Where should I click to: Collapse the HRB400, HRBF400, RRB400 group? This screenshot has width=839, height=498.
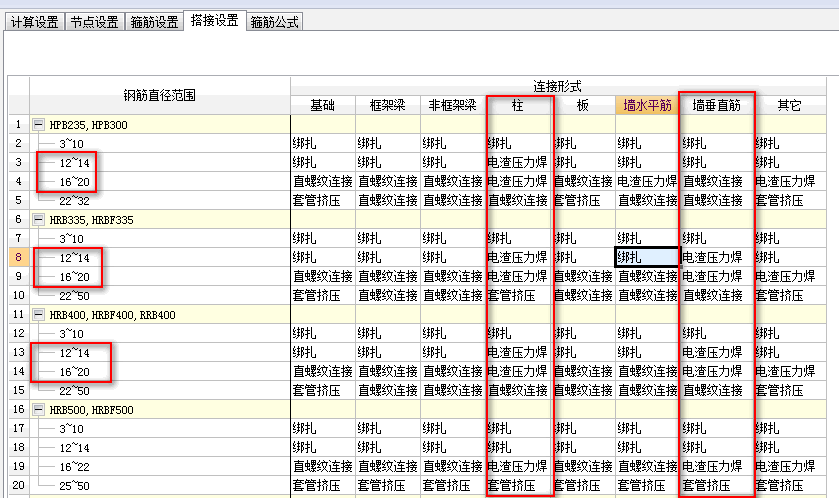click(38, 315)
